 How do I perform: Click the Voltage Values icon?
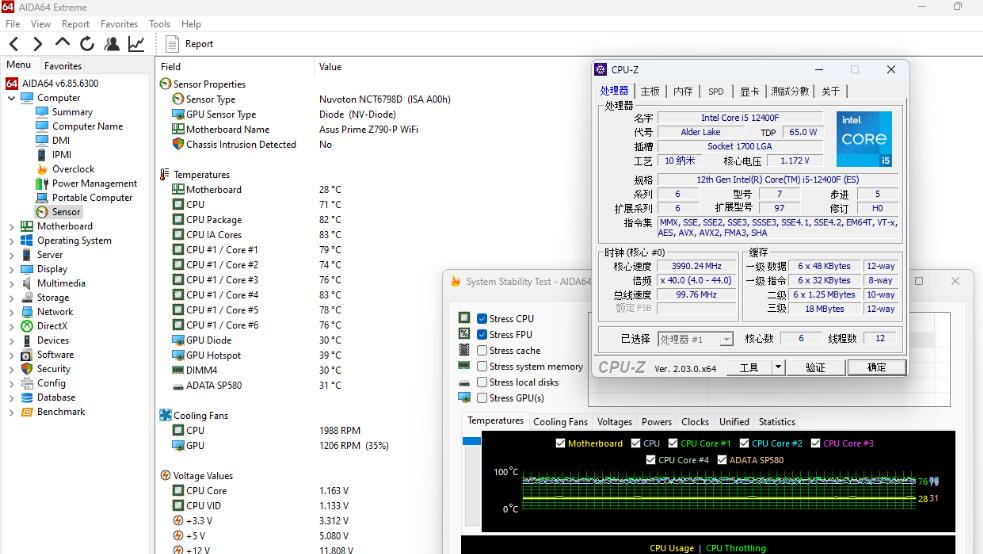(x=166, y=475)
